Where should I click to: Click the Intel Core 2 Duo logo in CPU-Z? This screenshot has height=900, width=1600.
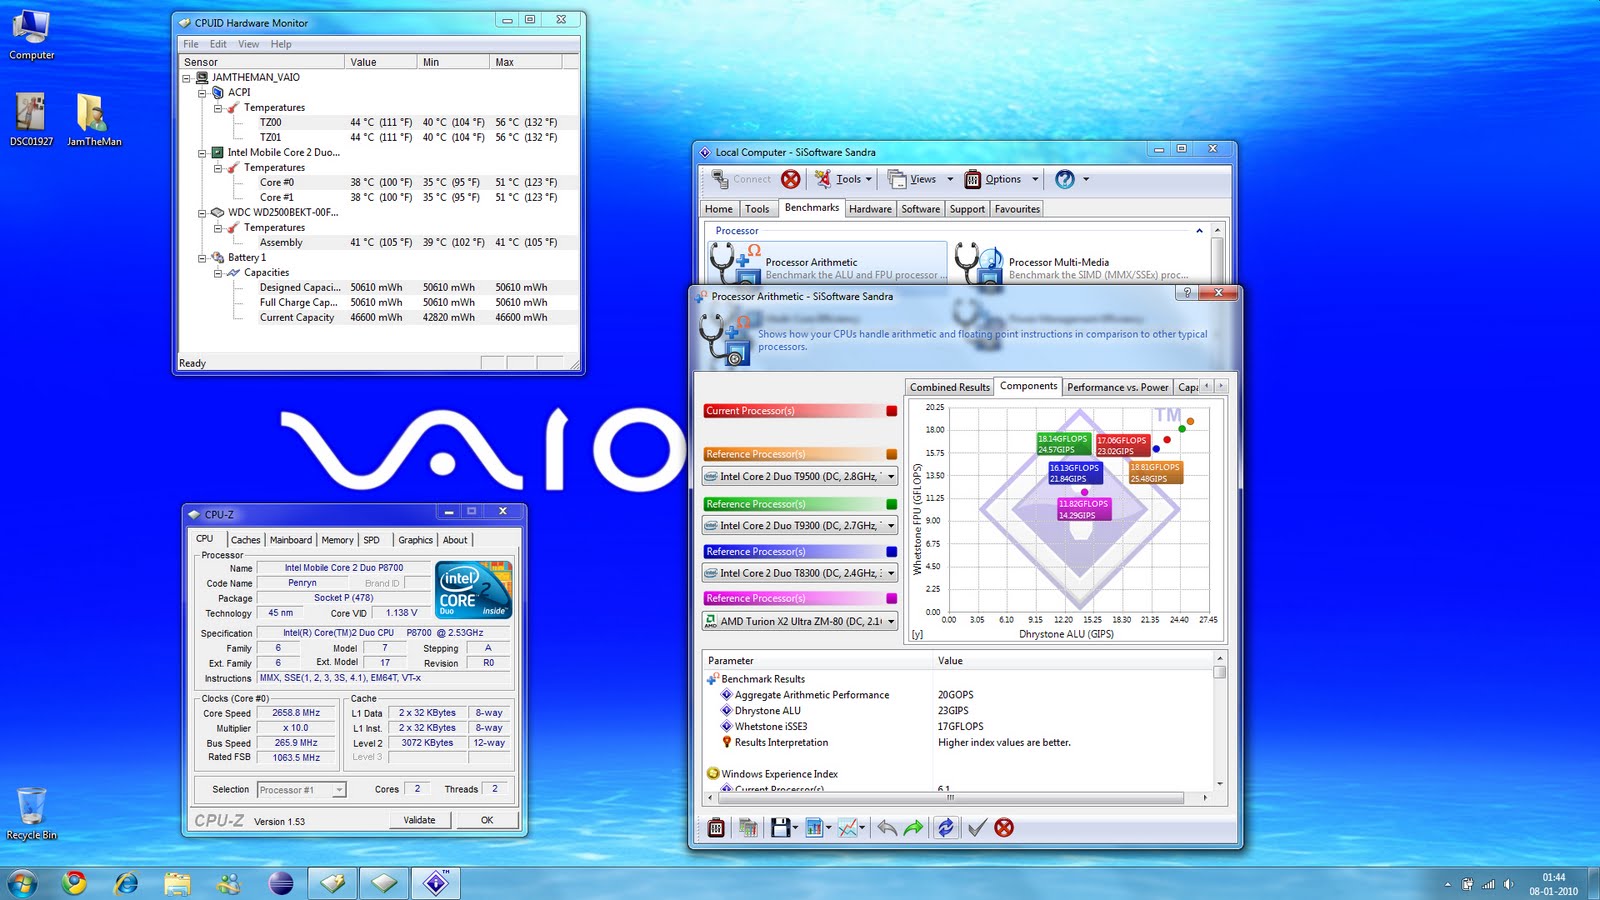pos(474,589)
